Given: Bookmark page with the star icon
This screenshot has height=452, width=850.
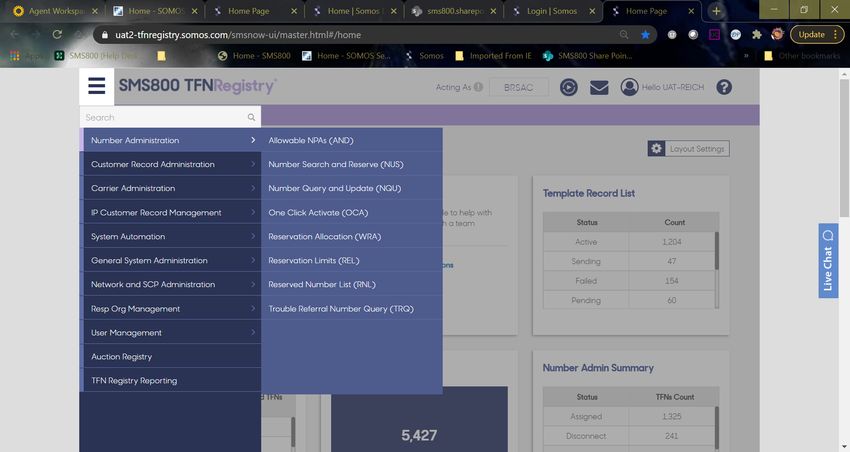Looking at the screenshot, I should pos(646,34).
